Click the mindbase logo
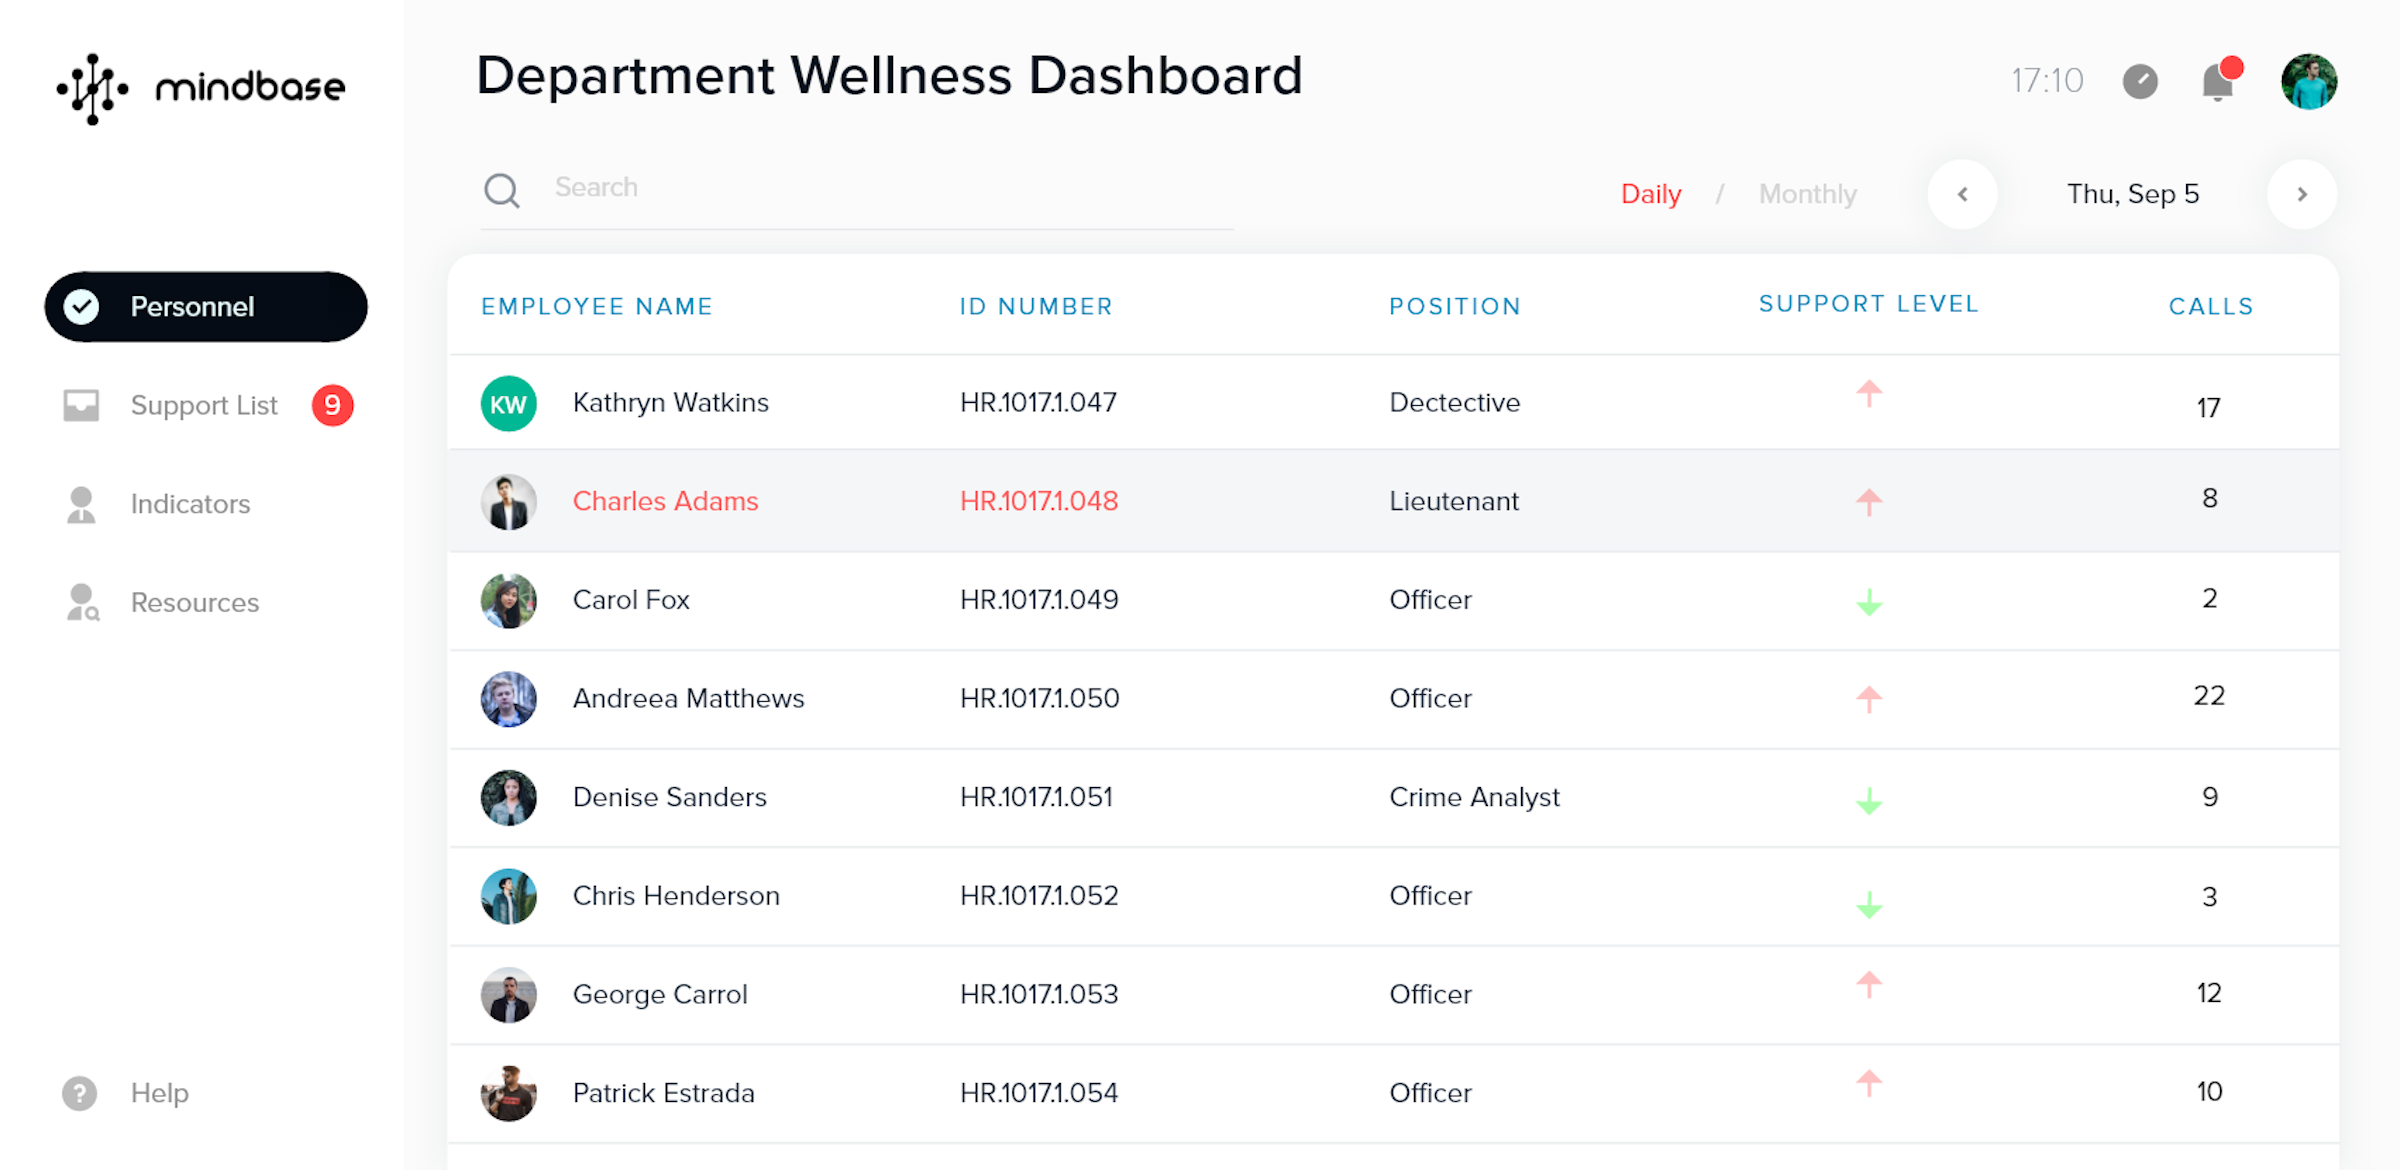This screenshot has width=2400, height=1170. coord(198,88)
